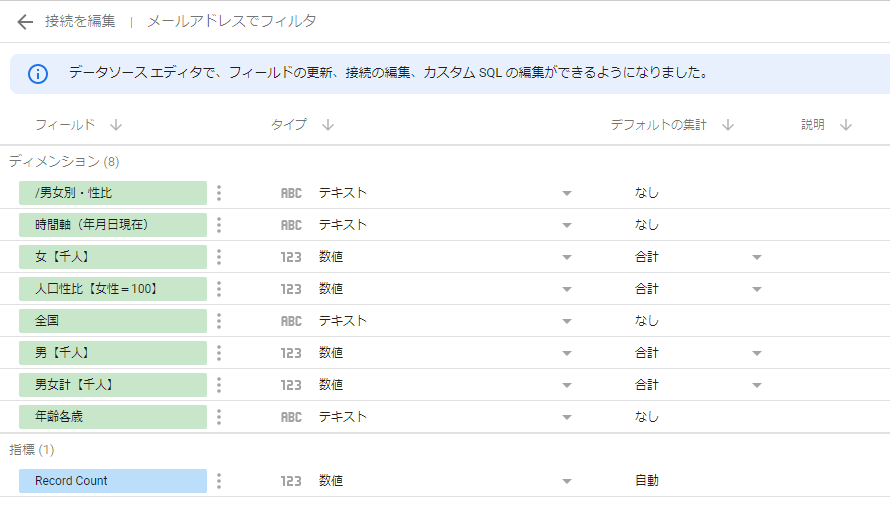Select the 年齢各歳 field chip
The width and height of the screenshot is (890, 517).
coord(113,417)
